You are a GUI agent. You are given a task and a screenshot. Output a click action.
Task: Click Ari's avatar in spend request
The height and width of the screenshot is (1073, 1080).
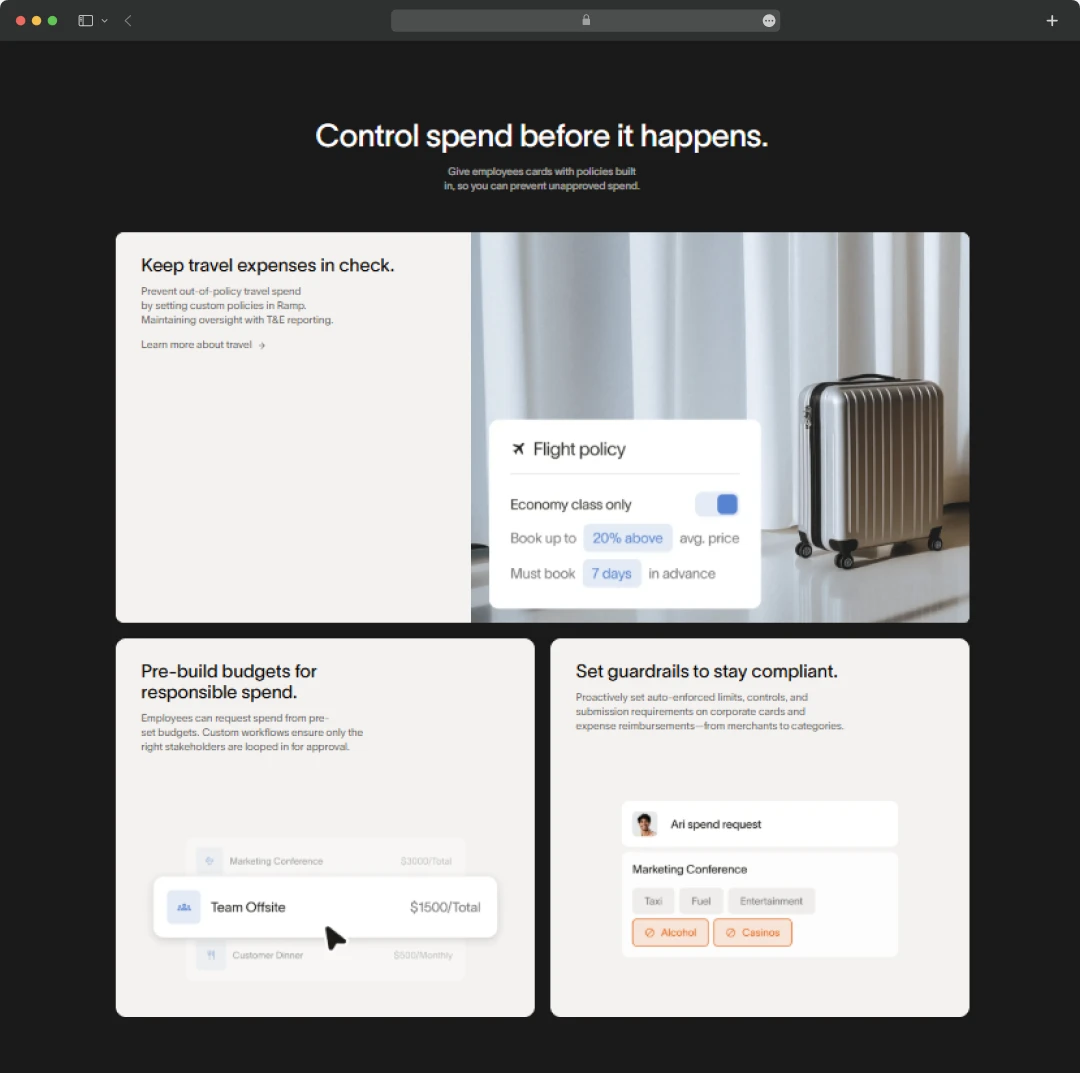(645, 824)
